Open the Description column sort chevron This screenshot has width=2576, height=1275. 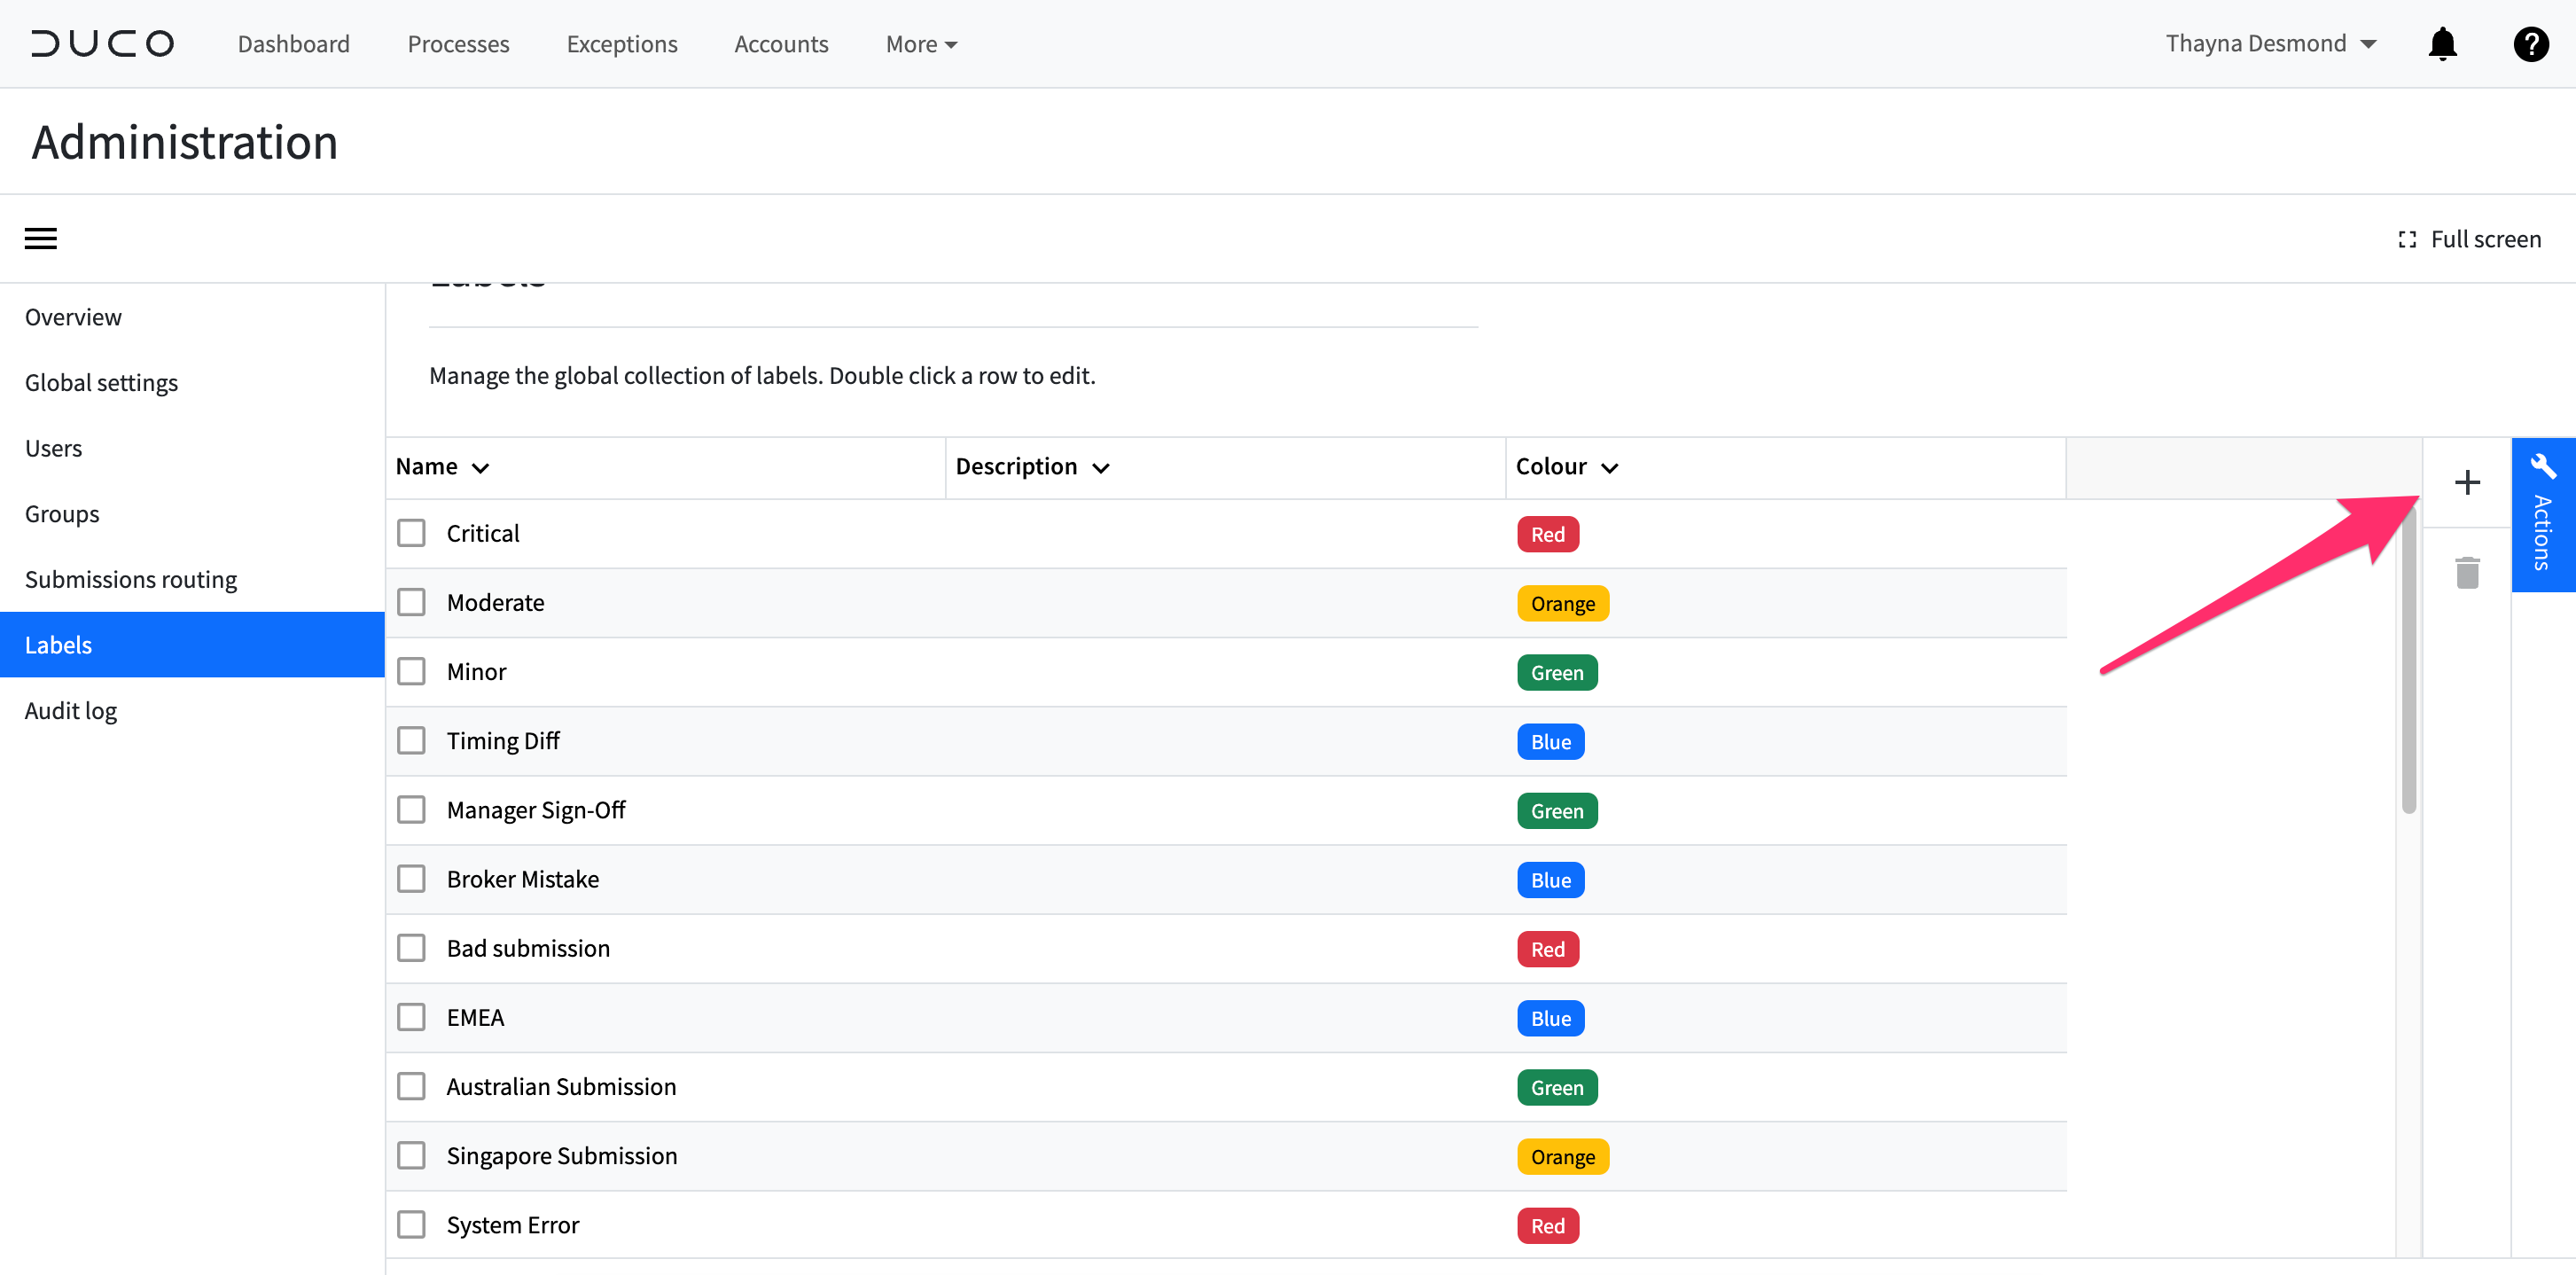pos(1101,468)
